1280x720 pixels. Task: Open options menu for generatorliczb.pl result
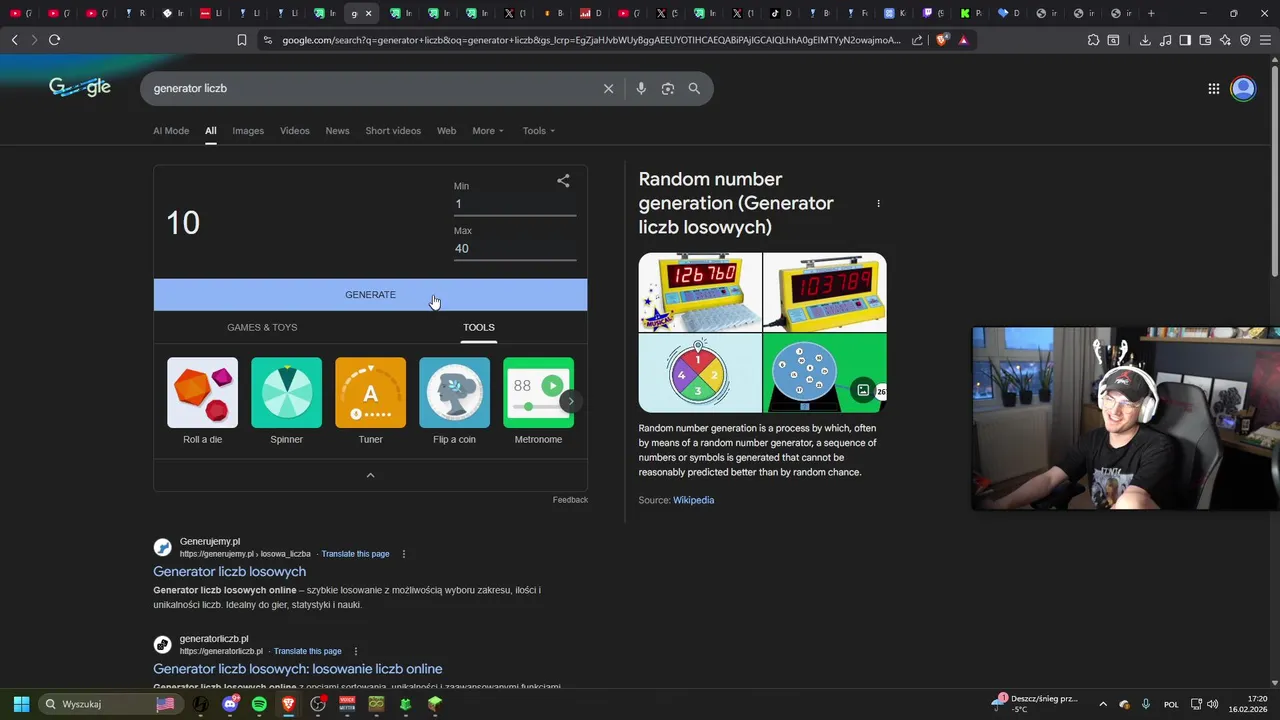[x=355, y=651]
